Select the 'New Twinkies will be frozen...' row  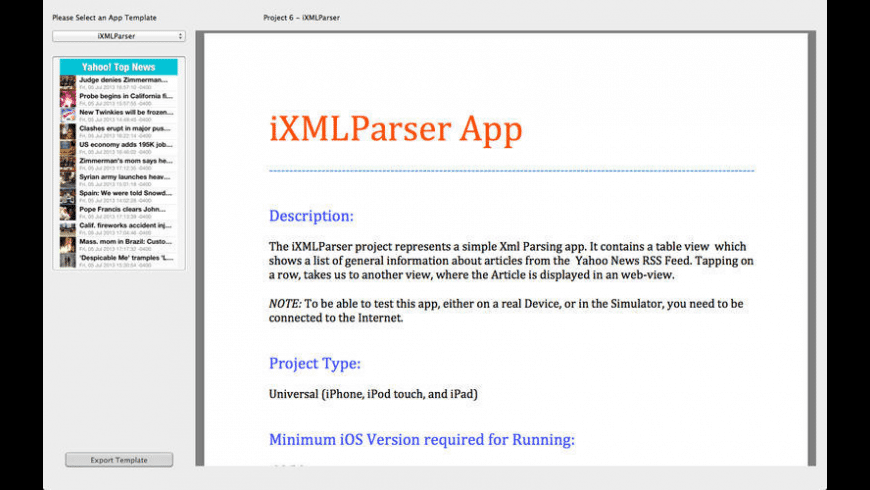(x=119, y=115)
